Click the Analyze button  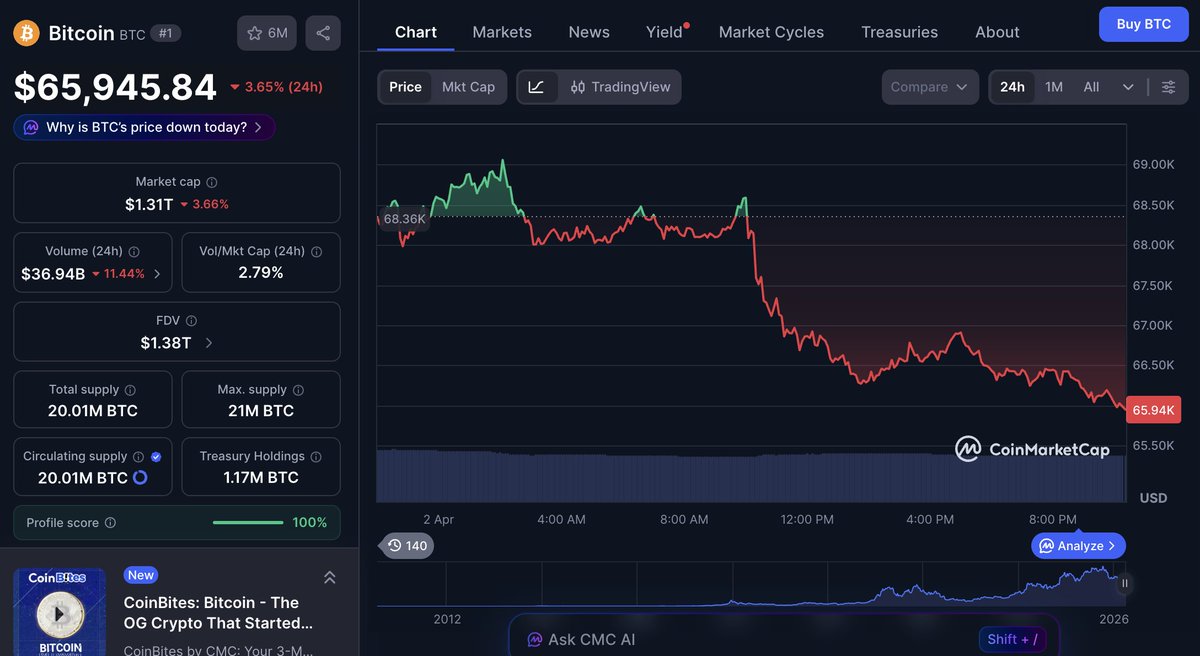[1079, 546]
